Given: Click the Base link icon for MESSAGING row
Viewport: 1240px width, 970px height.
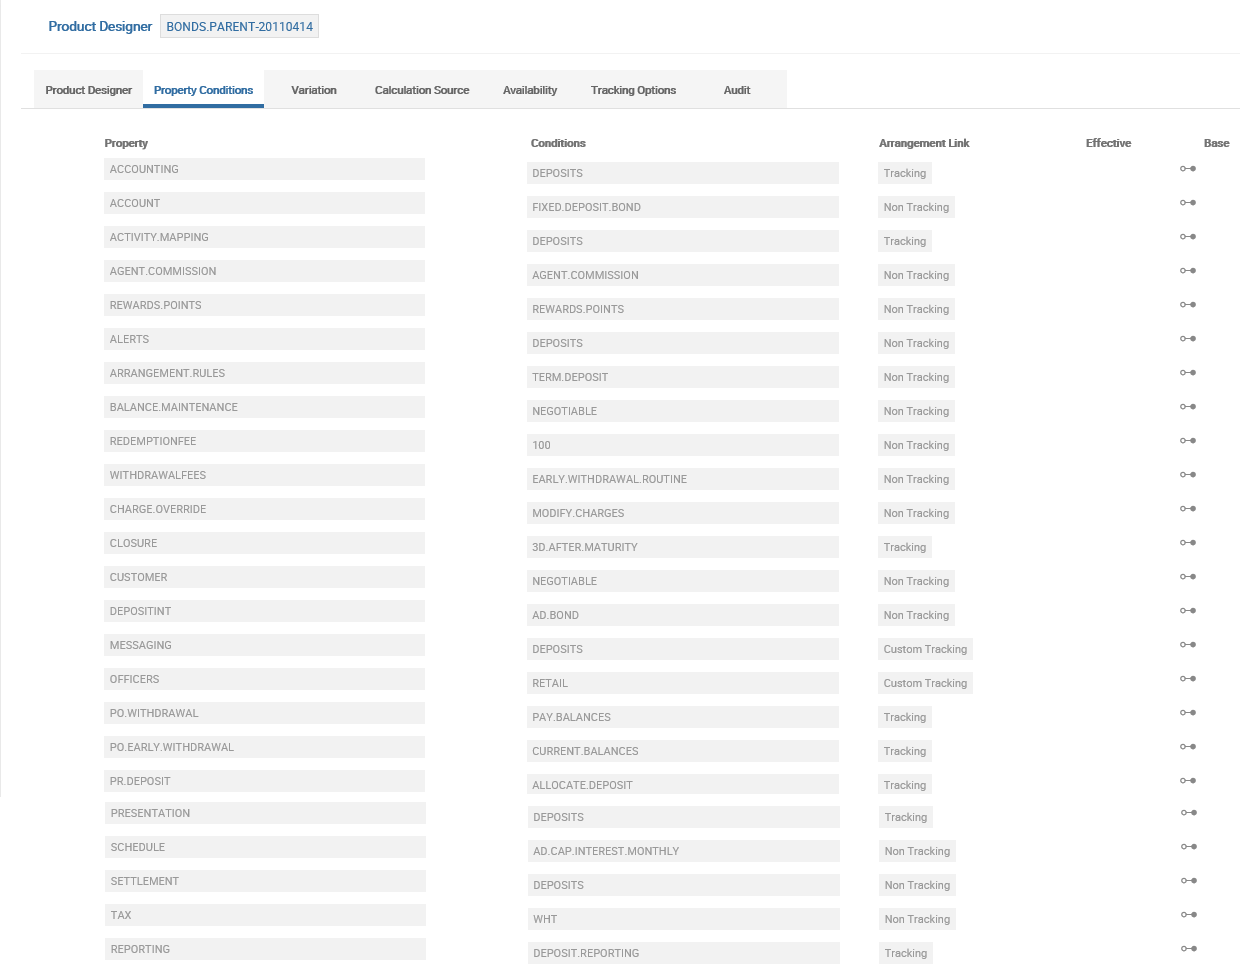Looking at the screenshot, I should 1188,645.
